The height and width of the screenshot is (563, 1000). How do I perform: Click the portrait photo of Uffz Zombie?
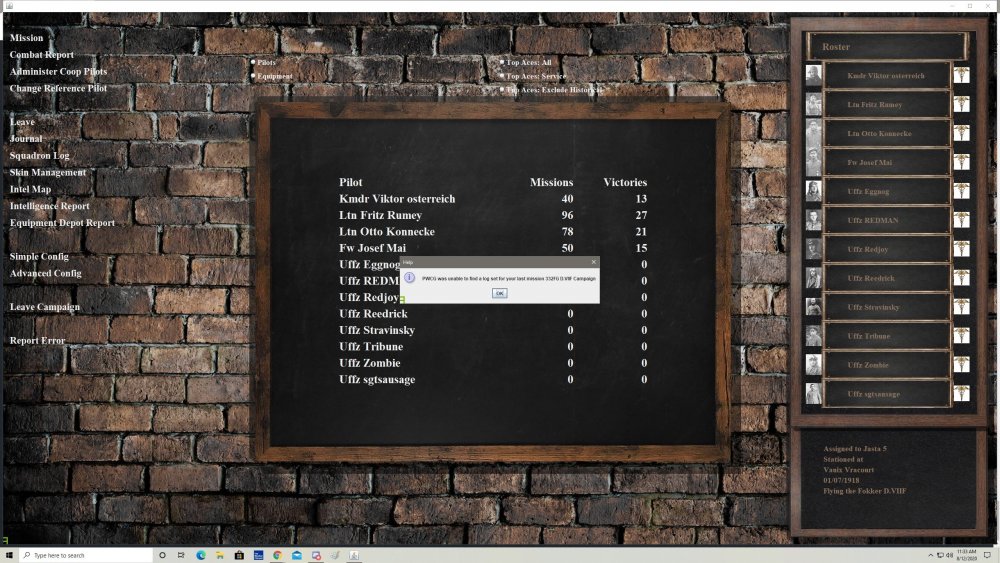(x=813, y=365)
